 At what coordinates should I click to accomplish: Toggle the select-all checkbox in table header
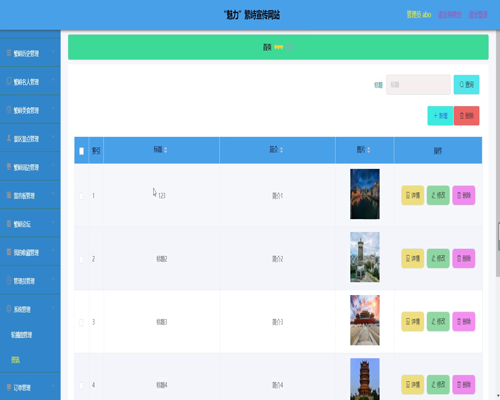pos(81,151)
